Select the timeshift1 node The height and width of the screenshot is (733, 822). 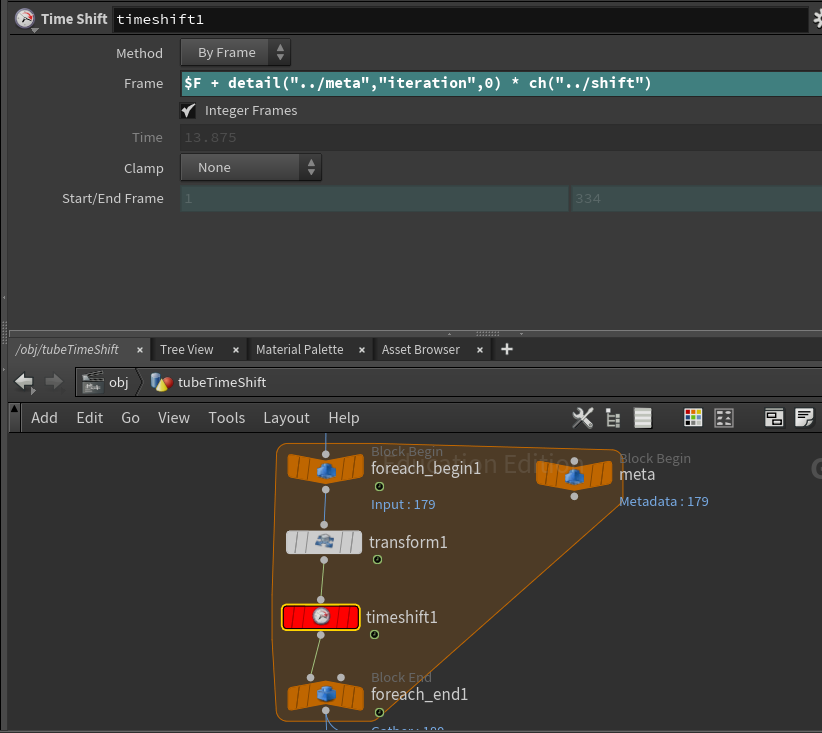pyautogui.click(x=320, y=617)
